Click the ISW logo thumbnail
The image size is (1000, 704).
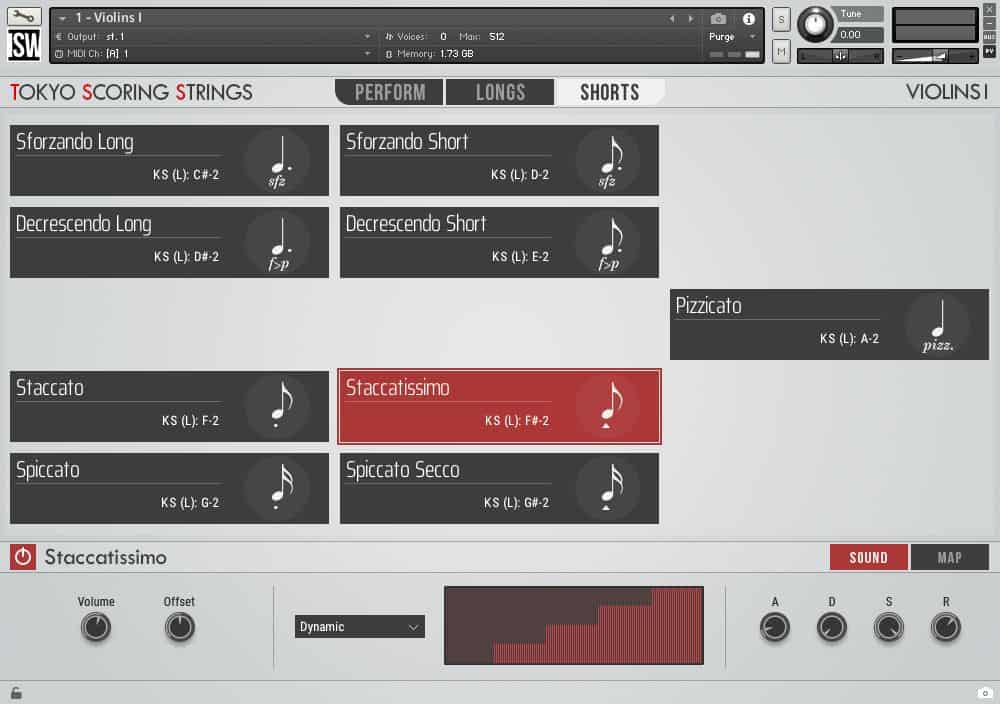[x=24, y=45]
